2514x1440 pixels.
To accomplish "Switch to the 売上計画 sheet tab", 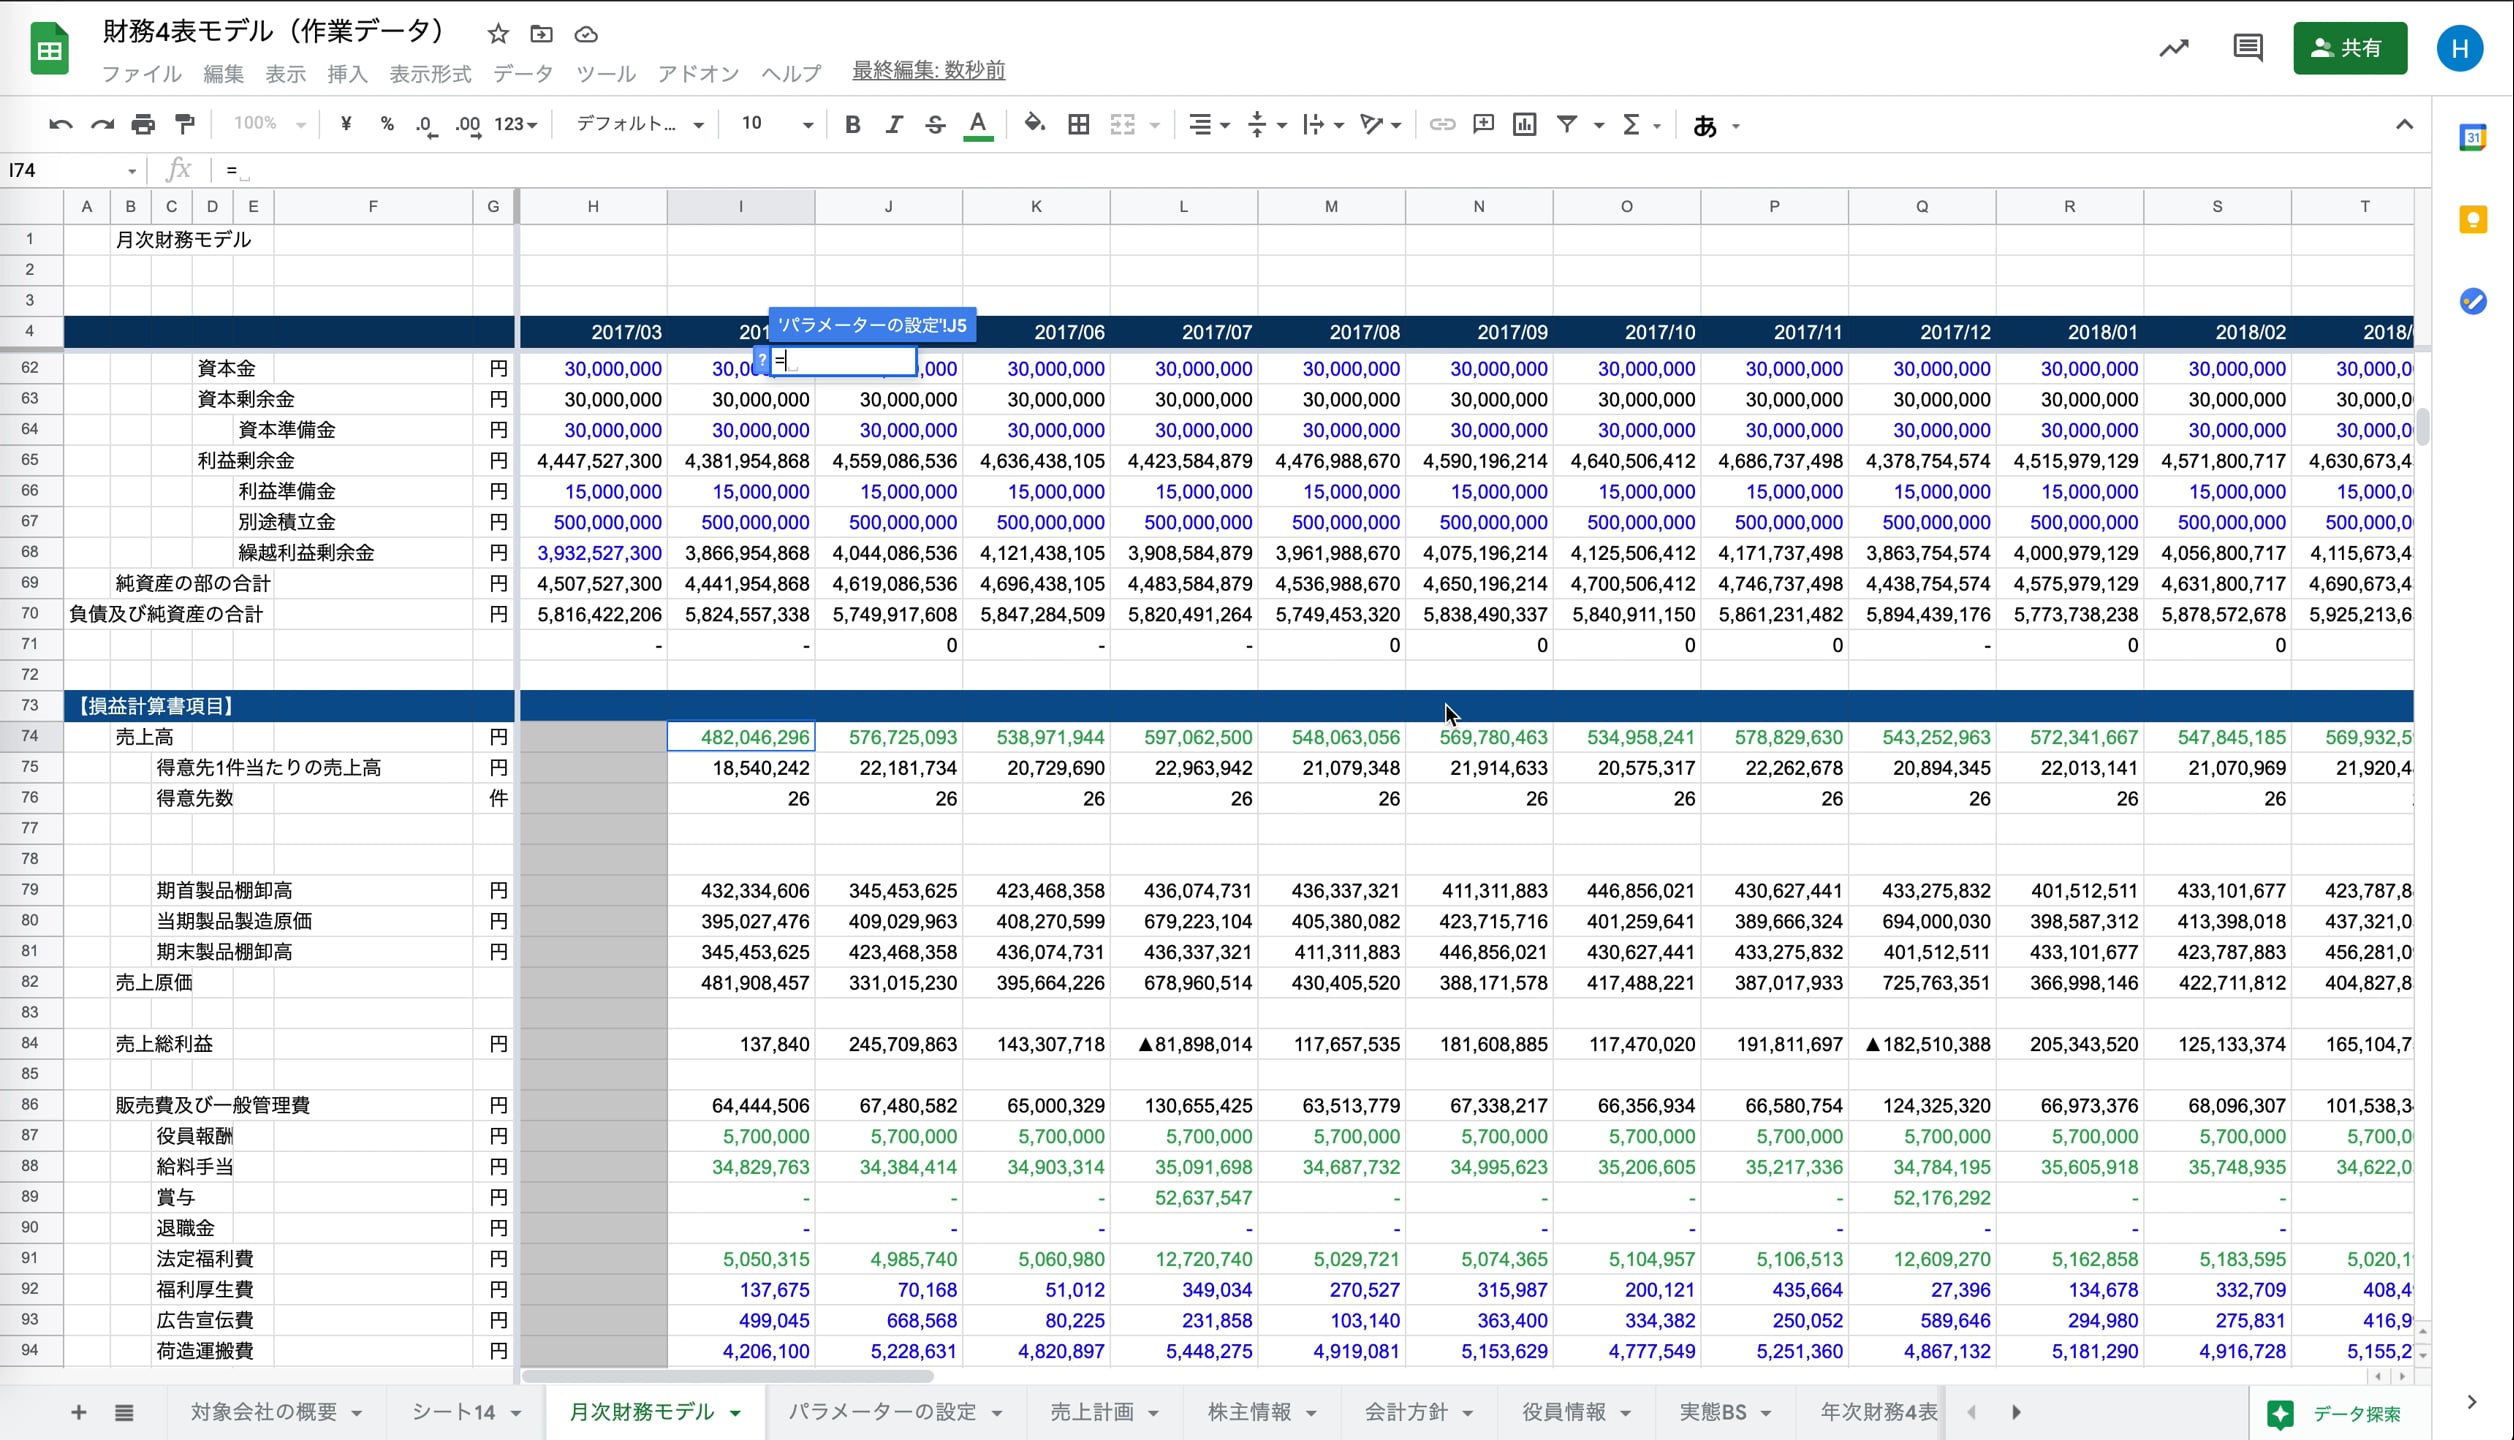I will pyautogui.click(x=1091, y=1412).
